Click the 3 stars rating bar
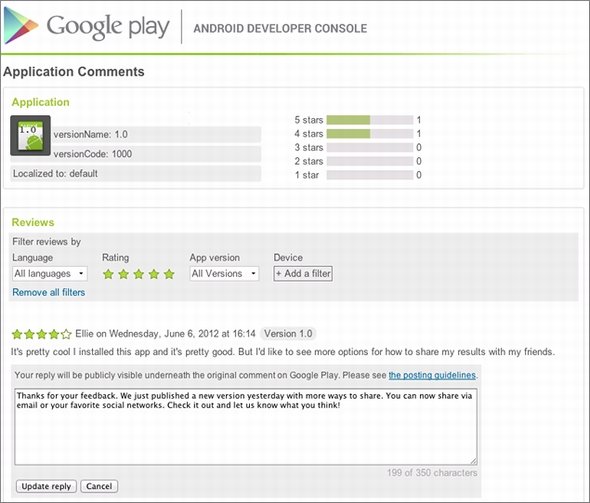 (370, 147)
